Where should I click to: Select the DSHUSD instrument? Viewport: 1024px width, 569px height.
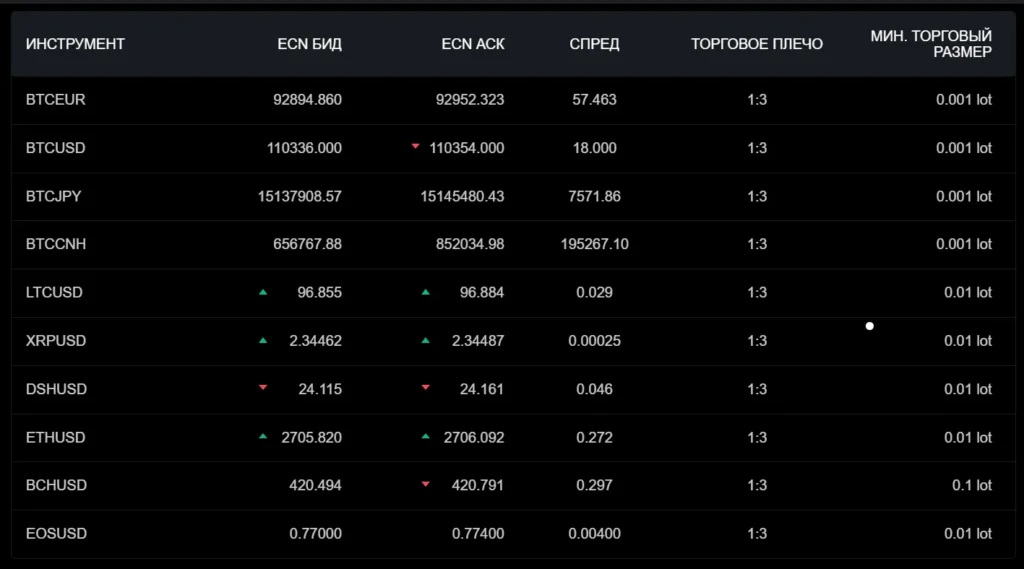[x=56, y=389]
